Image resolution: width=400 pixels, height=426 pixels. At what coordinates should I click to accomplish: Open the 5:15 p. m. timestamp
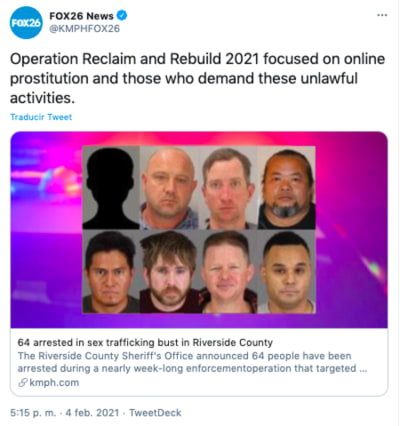click(33, 413)
